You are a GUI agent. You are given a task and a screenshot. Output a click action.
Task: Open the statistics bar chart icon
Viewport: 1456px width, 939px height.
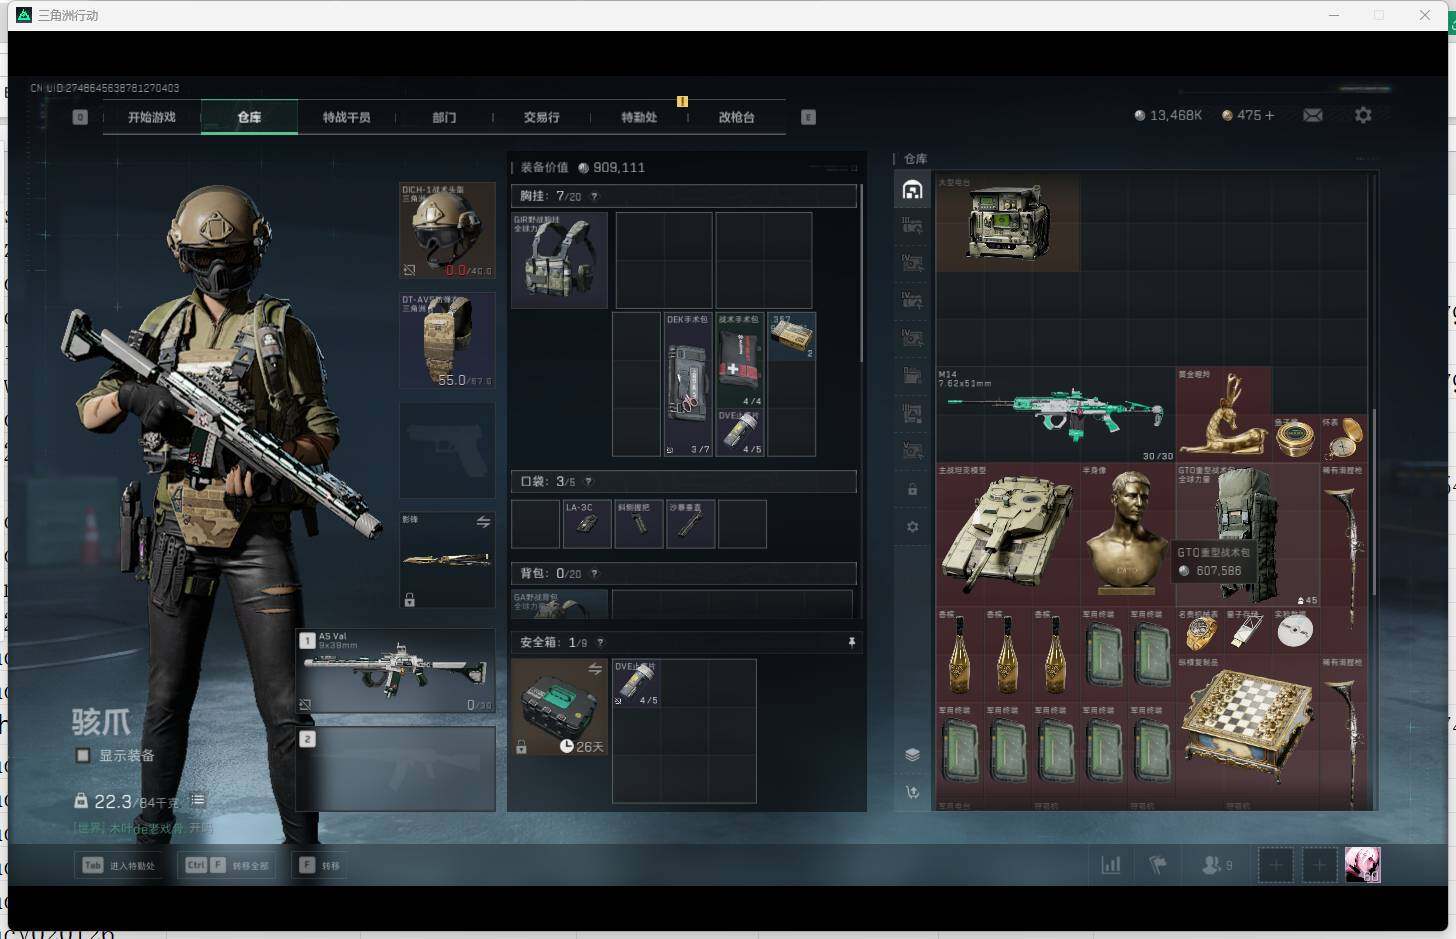point(1111,865)
